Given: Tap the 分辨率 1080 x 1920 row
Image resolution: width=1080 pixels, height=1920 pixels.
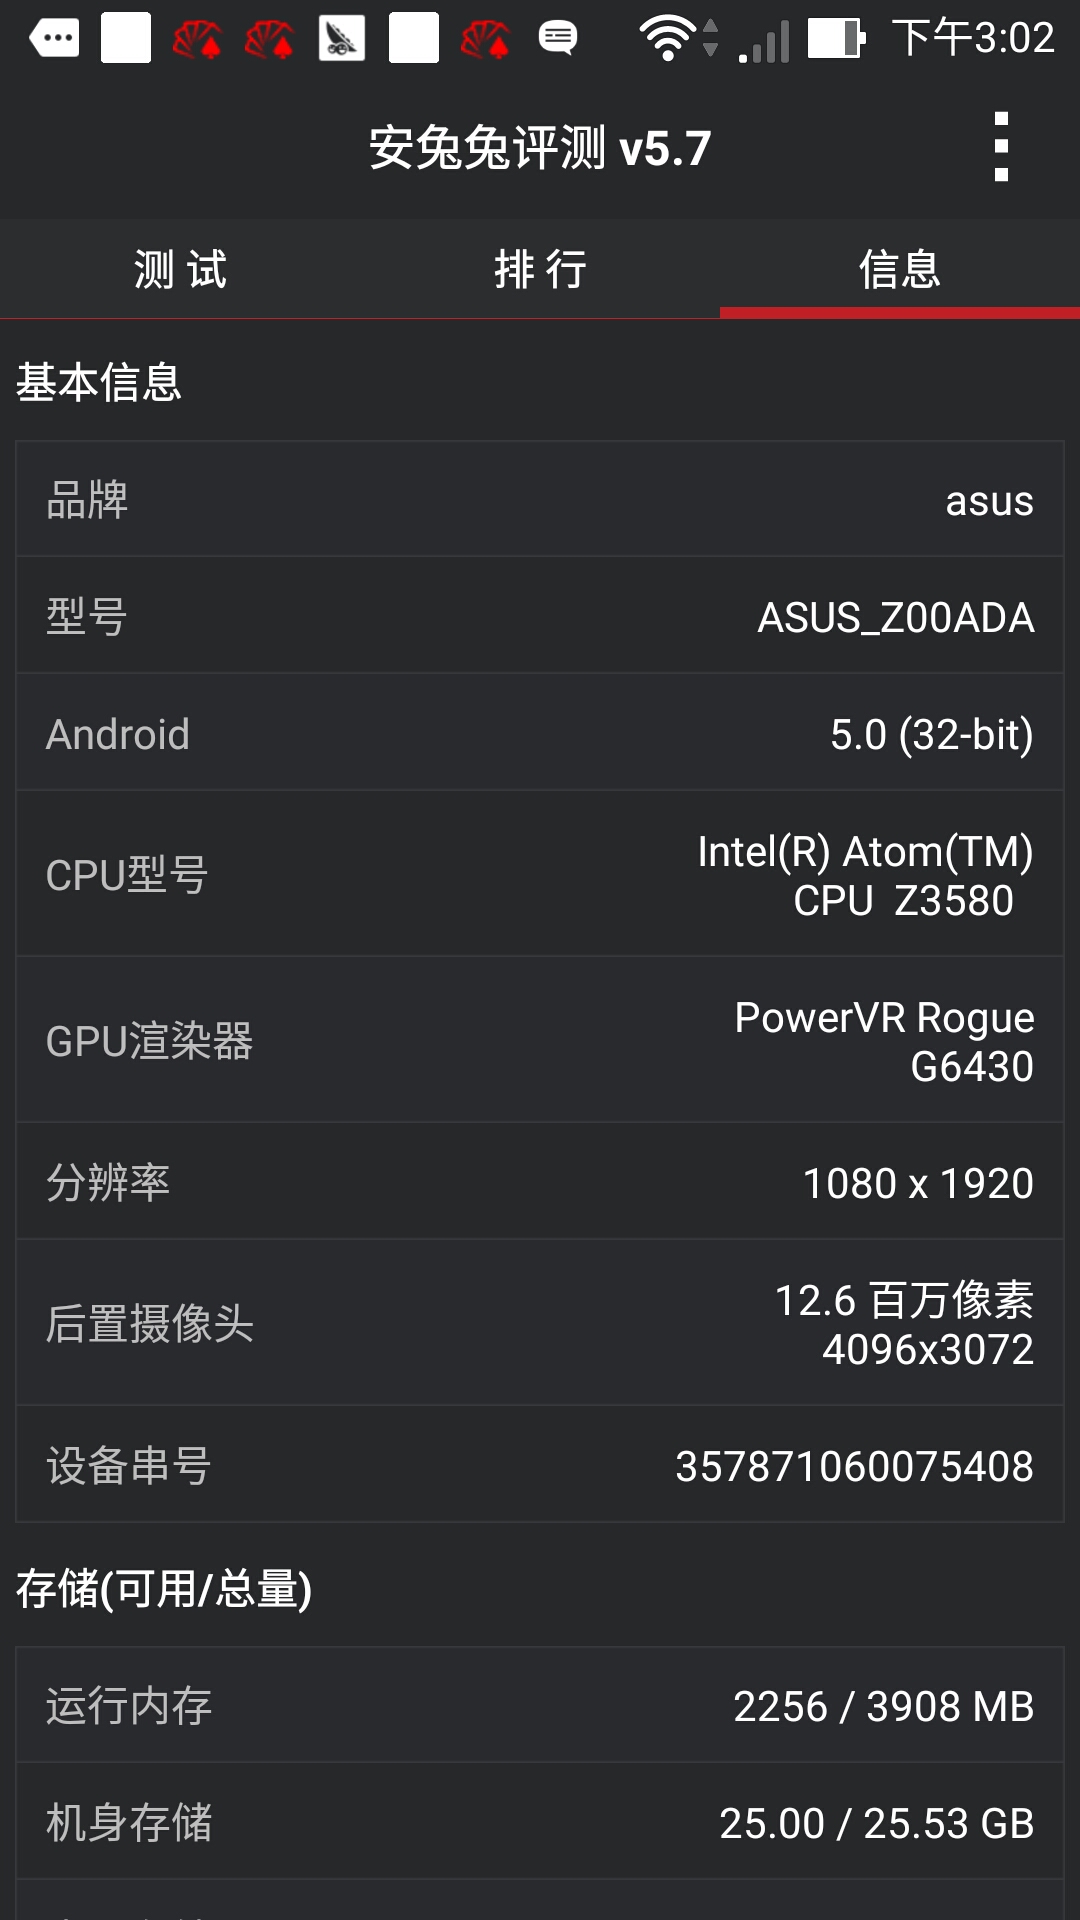Looking at the screenshot, I should click(540, 1182).
